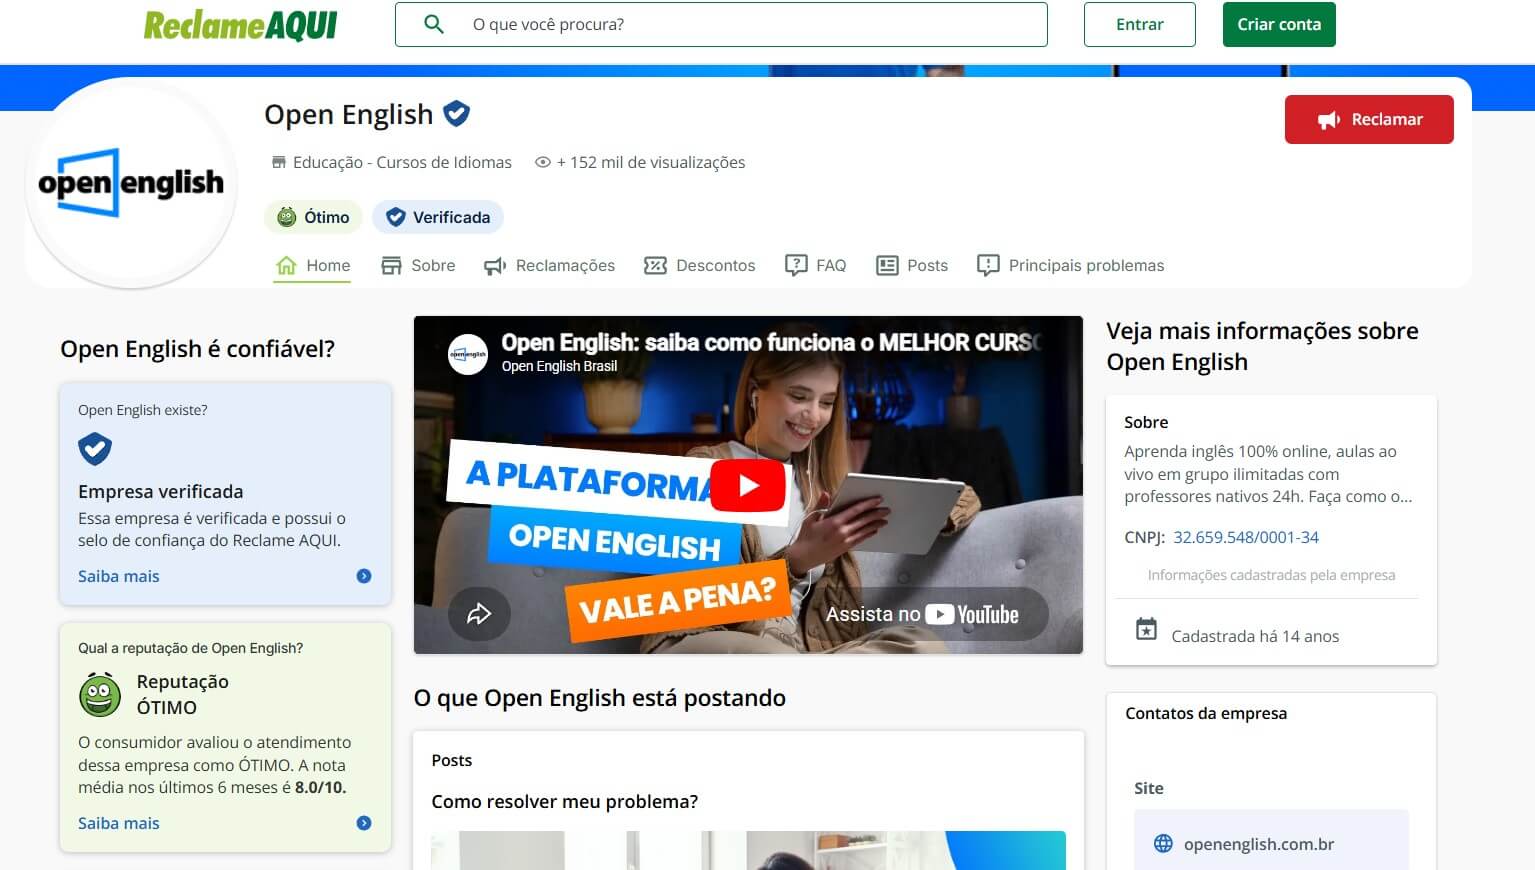Viewport: 1535px width, 870px height.
Task: Click the globe icon beside openenglish.com.br
Action: point(1163,843)
